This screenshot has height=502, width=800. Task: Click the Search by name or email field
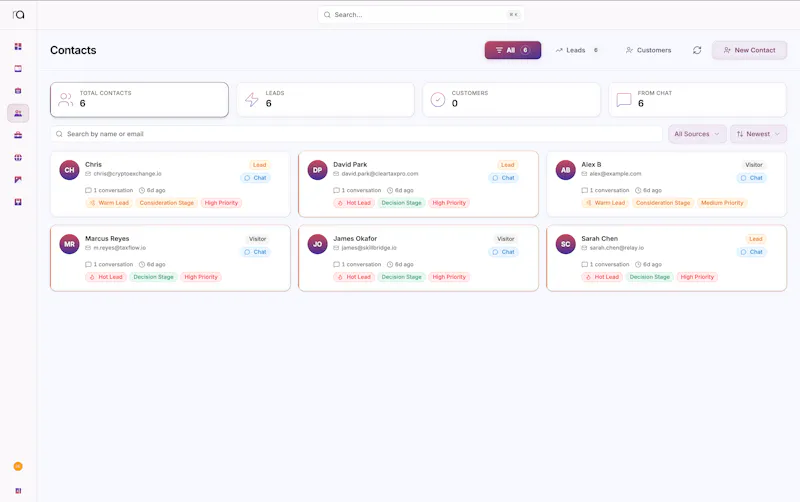(x=356, y=134)
